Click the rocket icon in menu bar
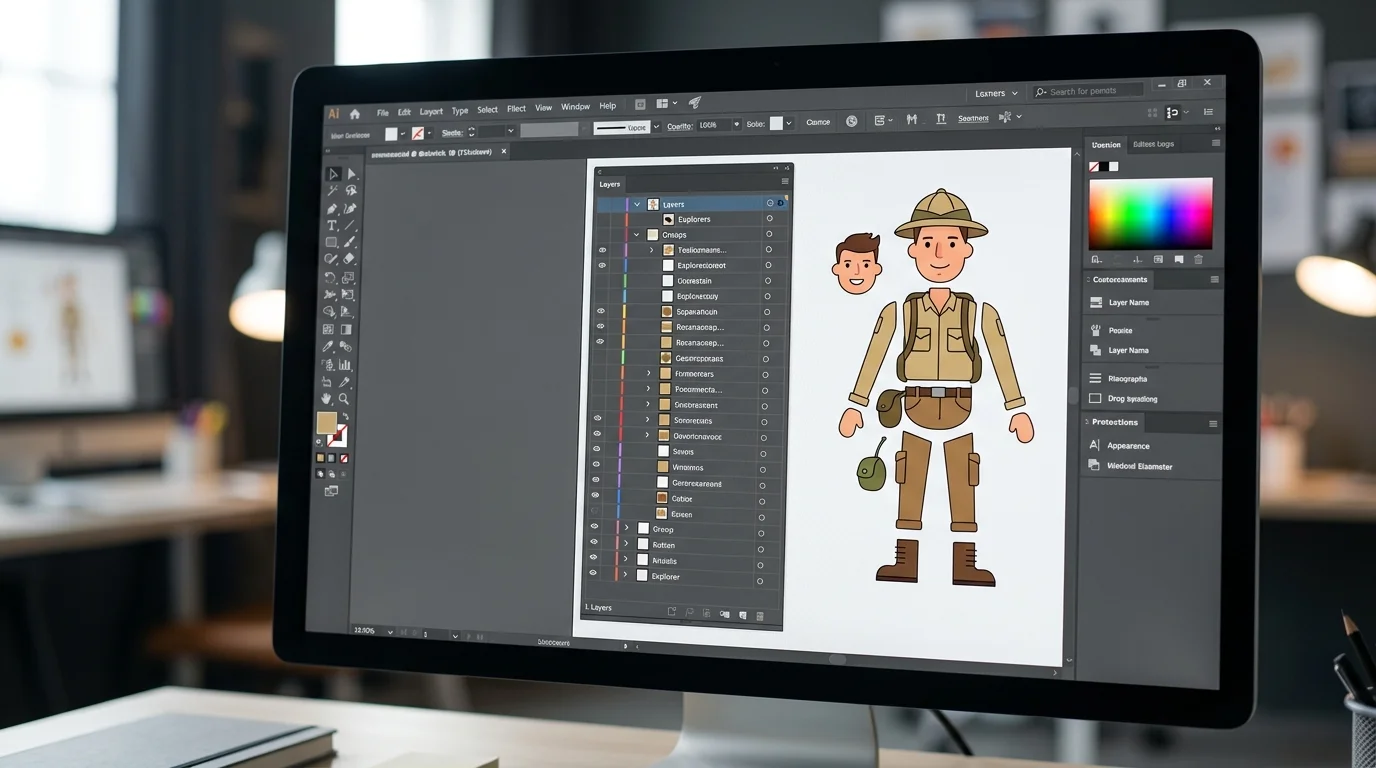This screenshot has width=1376, height=768. click(695, 103)
